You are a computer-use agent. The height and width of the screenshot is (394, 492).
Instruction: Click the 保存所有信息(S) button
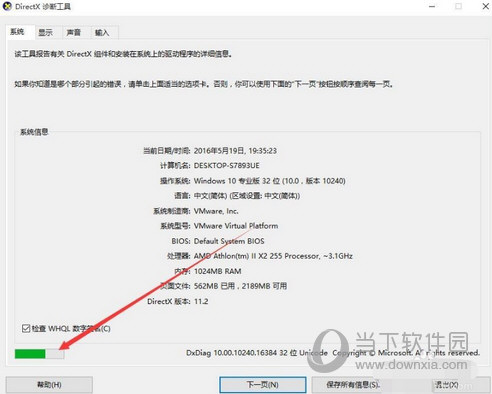[353, 385]
